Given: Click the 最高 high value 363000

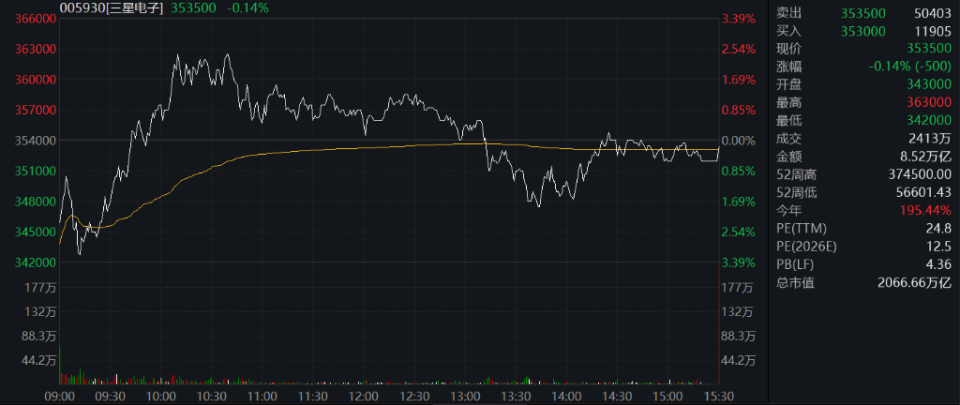Looking at the screenshot, I should pos(929,103).
